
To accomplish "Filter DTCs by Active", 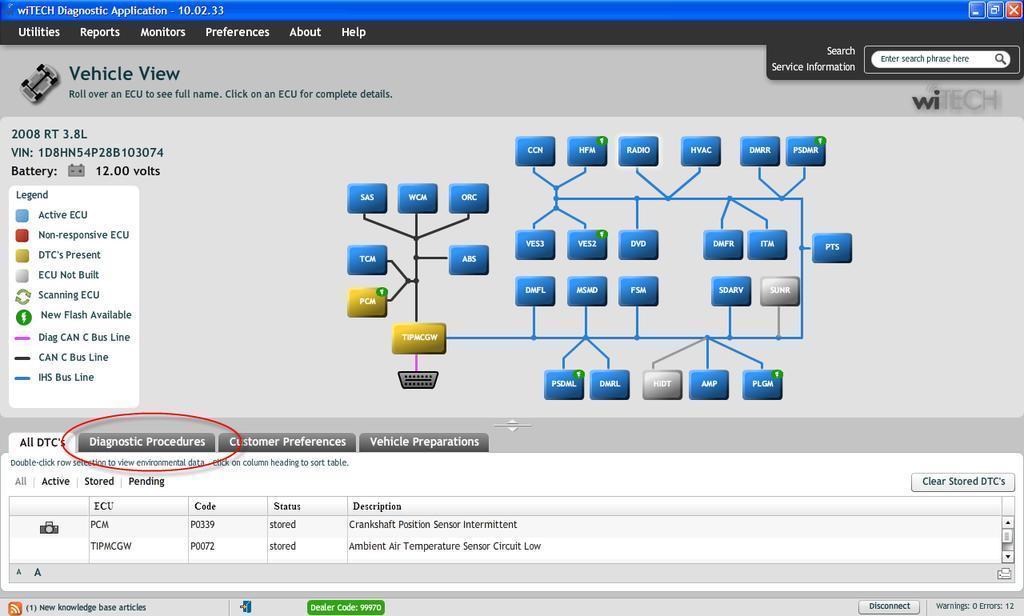I will pos(56,481).
